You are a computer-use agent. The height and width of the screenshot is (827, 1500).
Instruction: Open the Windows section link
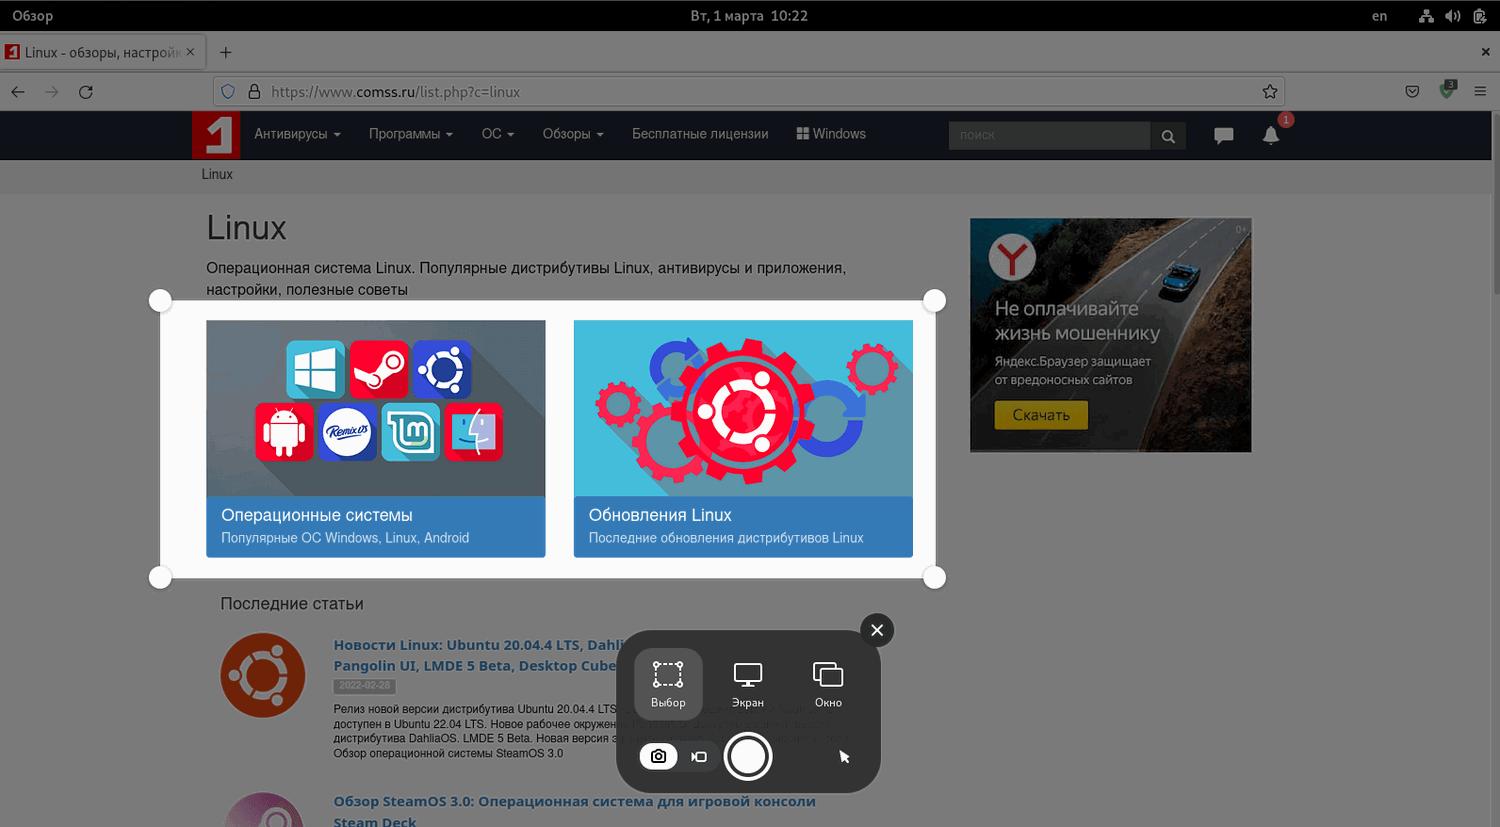pos(831,134)
